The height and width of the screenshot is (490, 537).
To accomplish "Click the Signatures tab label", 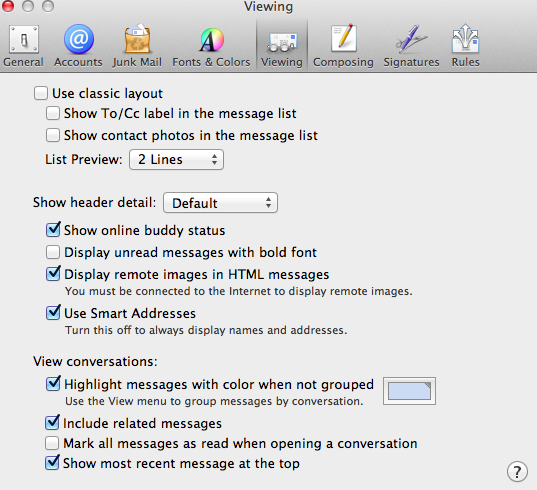I will [411, 62].
